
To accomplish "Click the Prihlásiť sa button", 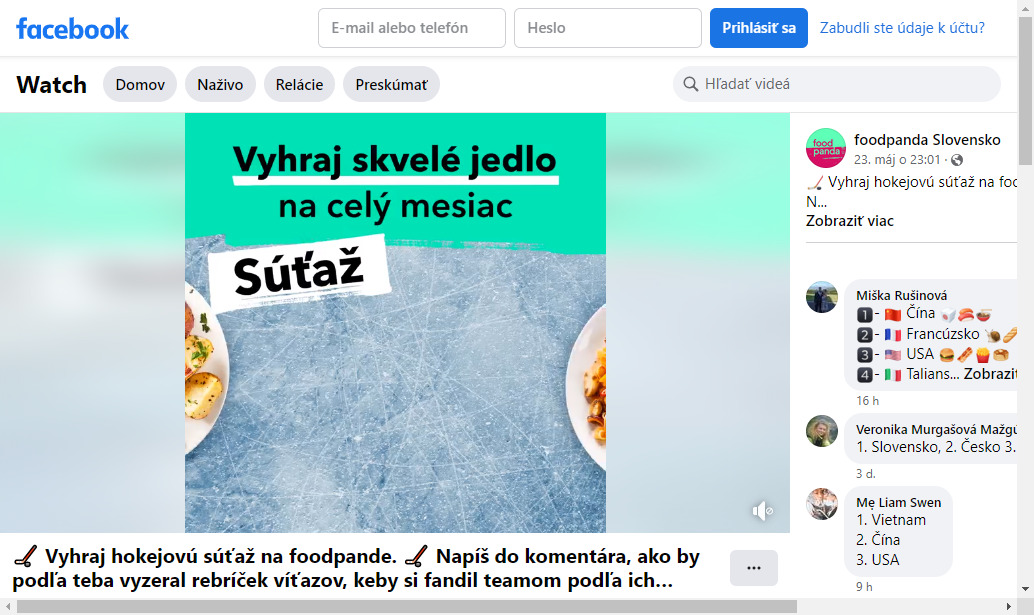I will pos(759,28).
